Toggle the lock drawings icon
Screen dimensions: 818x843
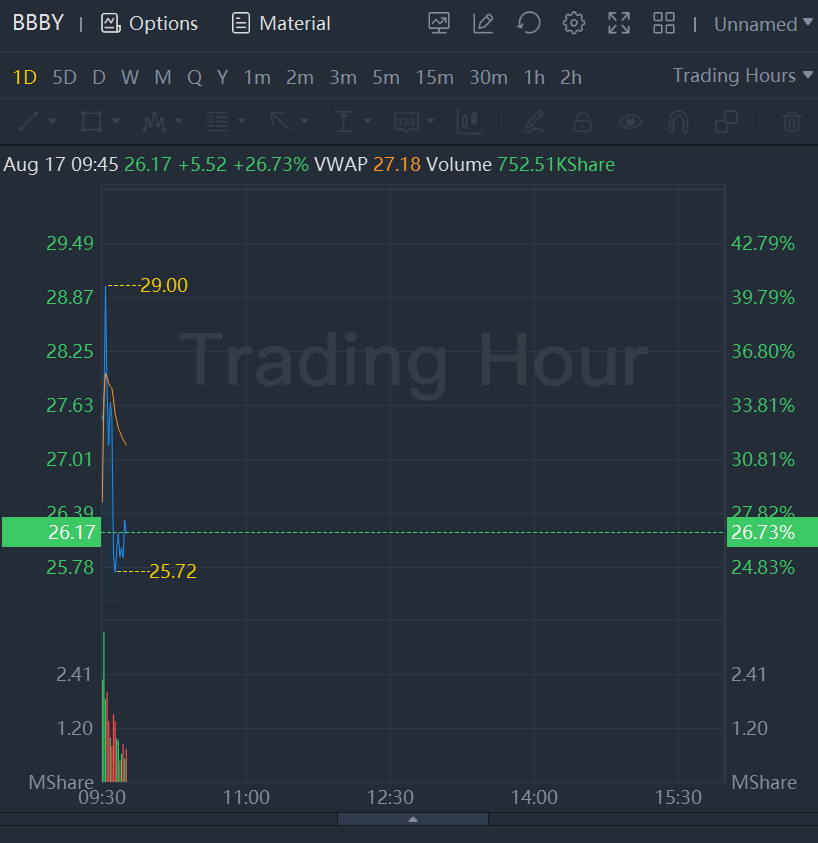pyautogui.click(x=582, y=122)
